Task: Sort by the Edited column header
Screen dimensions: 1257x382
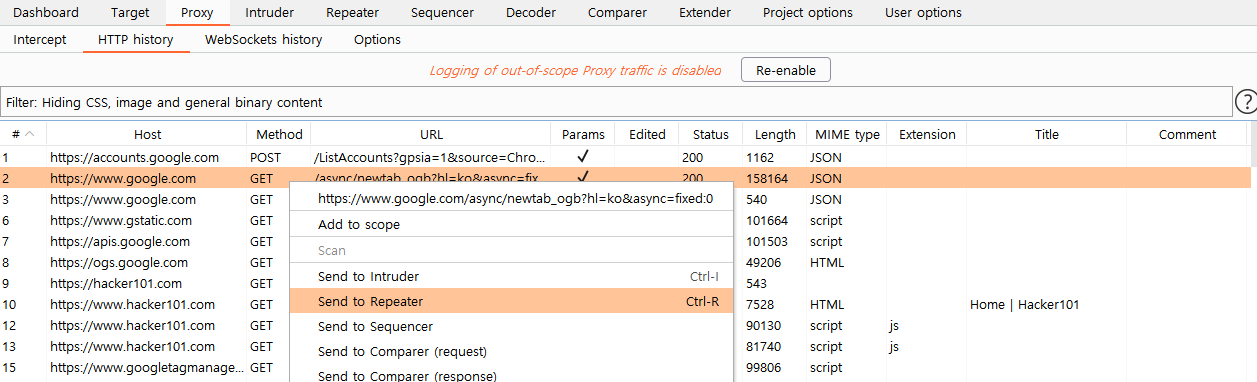Action: pos(647,134)
